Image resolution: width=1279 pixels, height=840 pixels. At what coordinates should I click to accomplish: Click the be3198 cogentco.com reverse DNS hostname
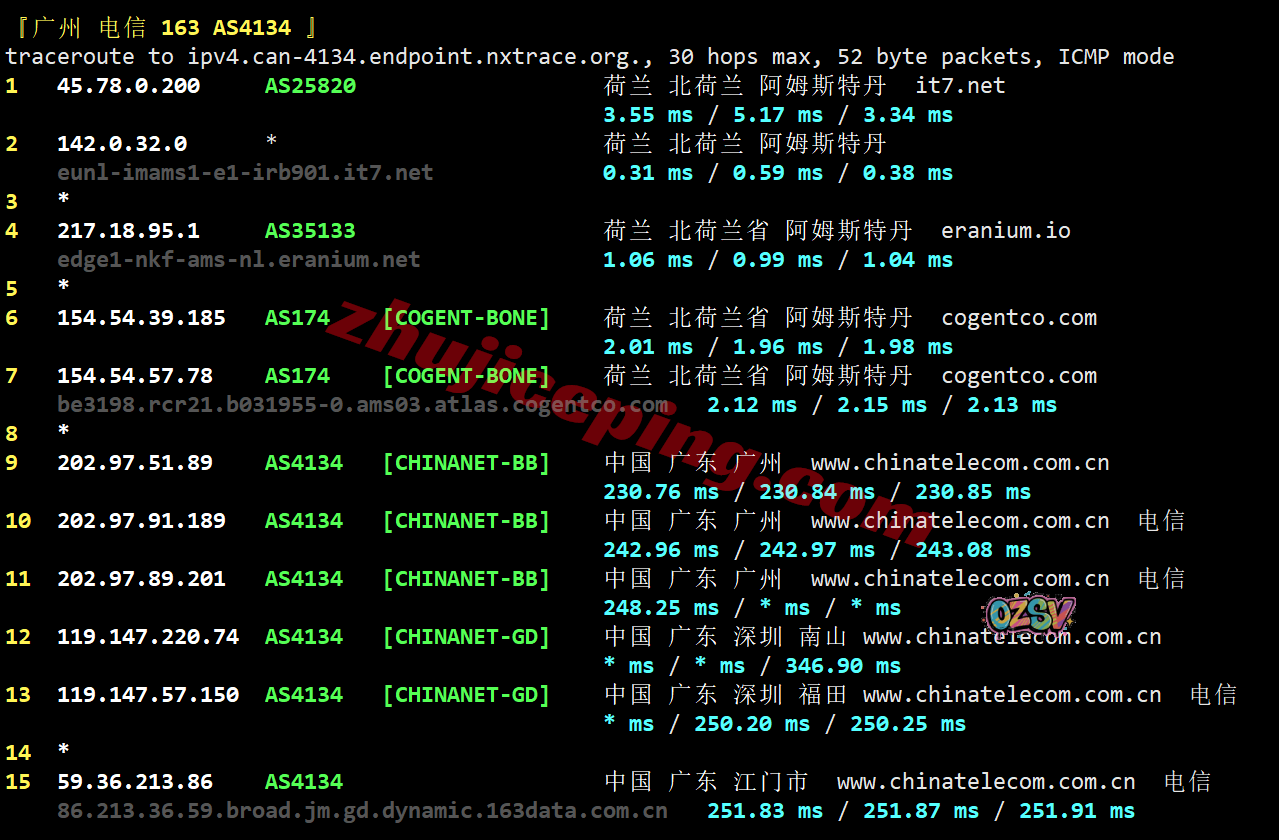coord(362,405)
